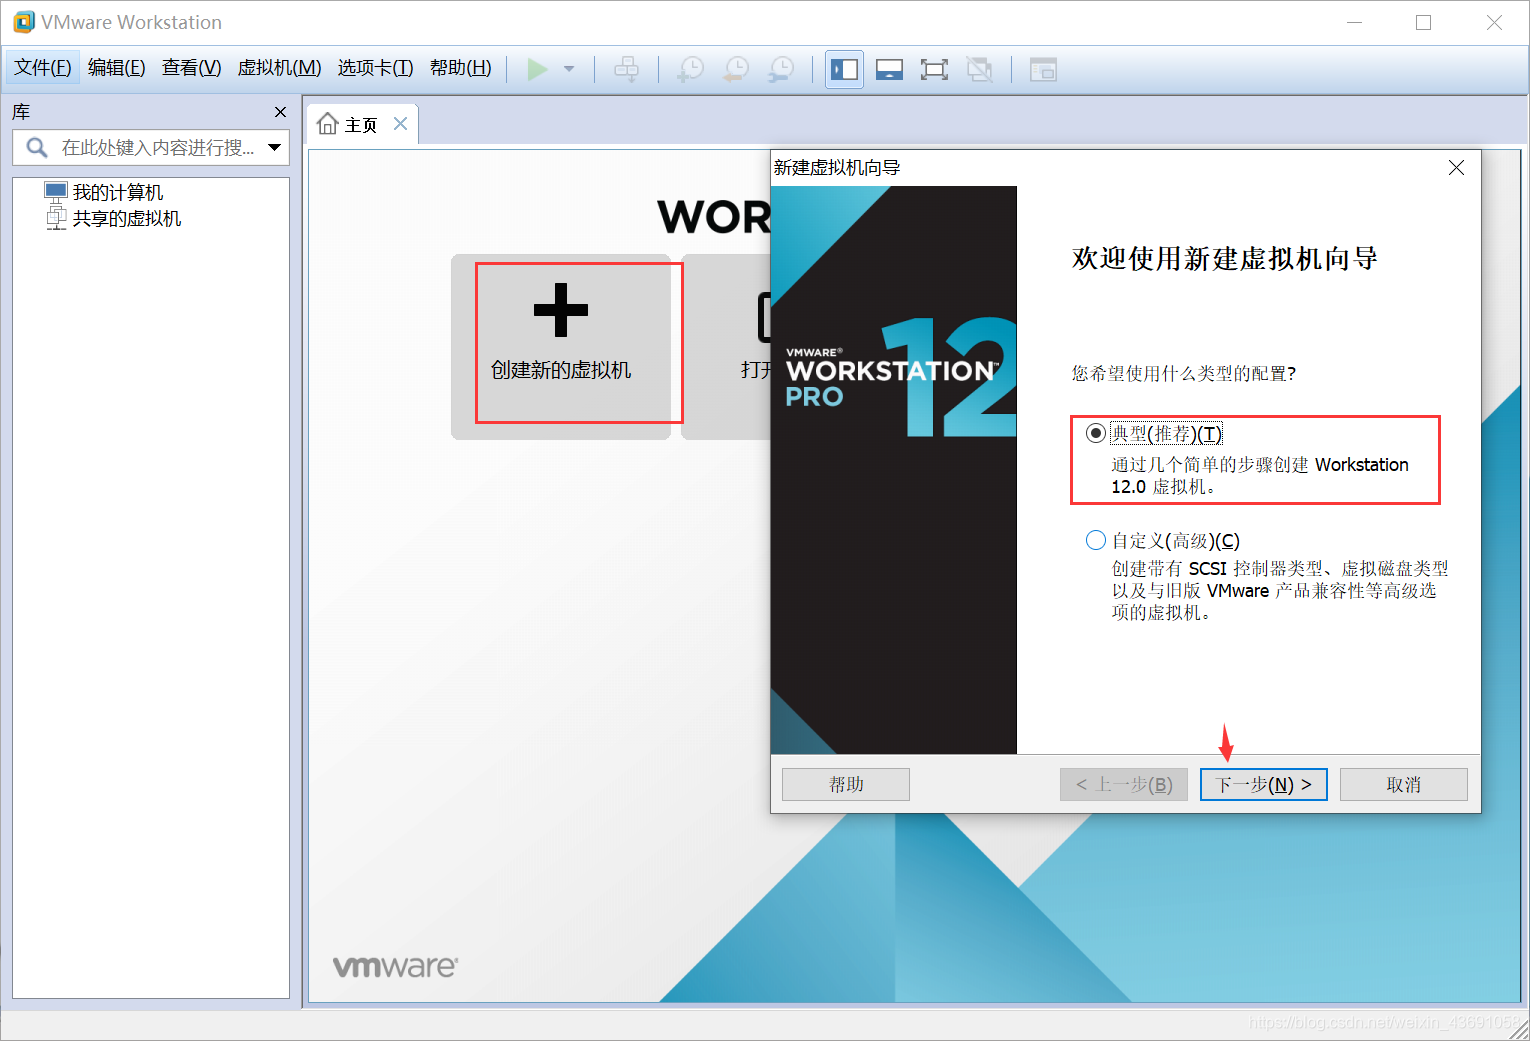The width and height of the screenshot is (1530, 1041).
Task: Select the 自定义(高级) radio option
Action: (1096, 541)
